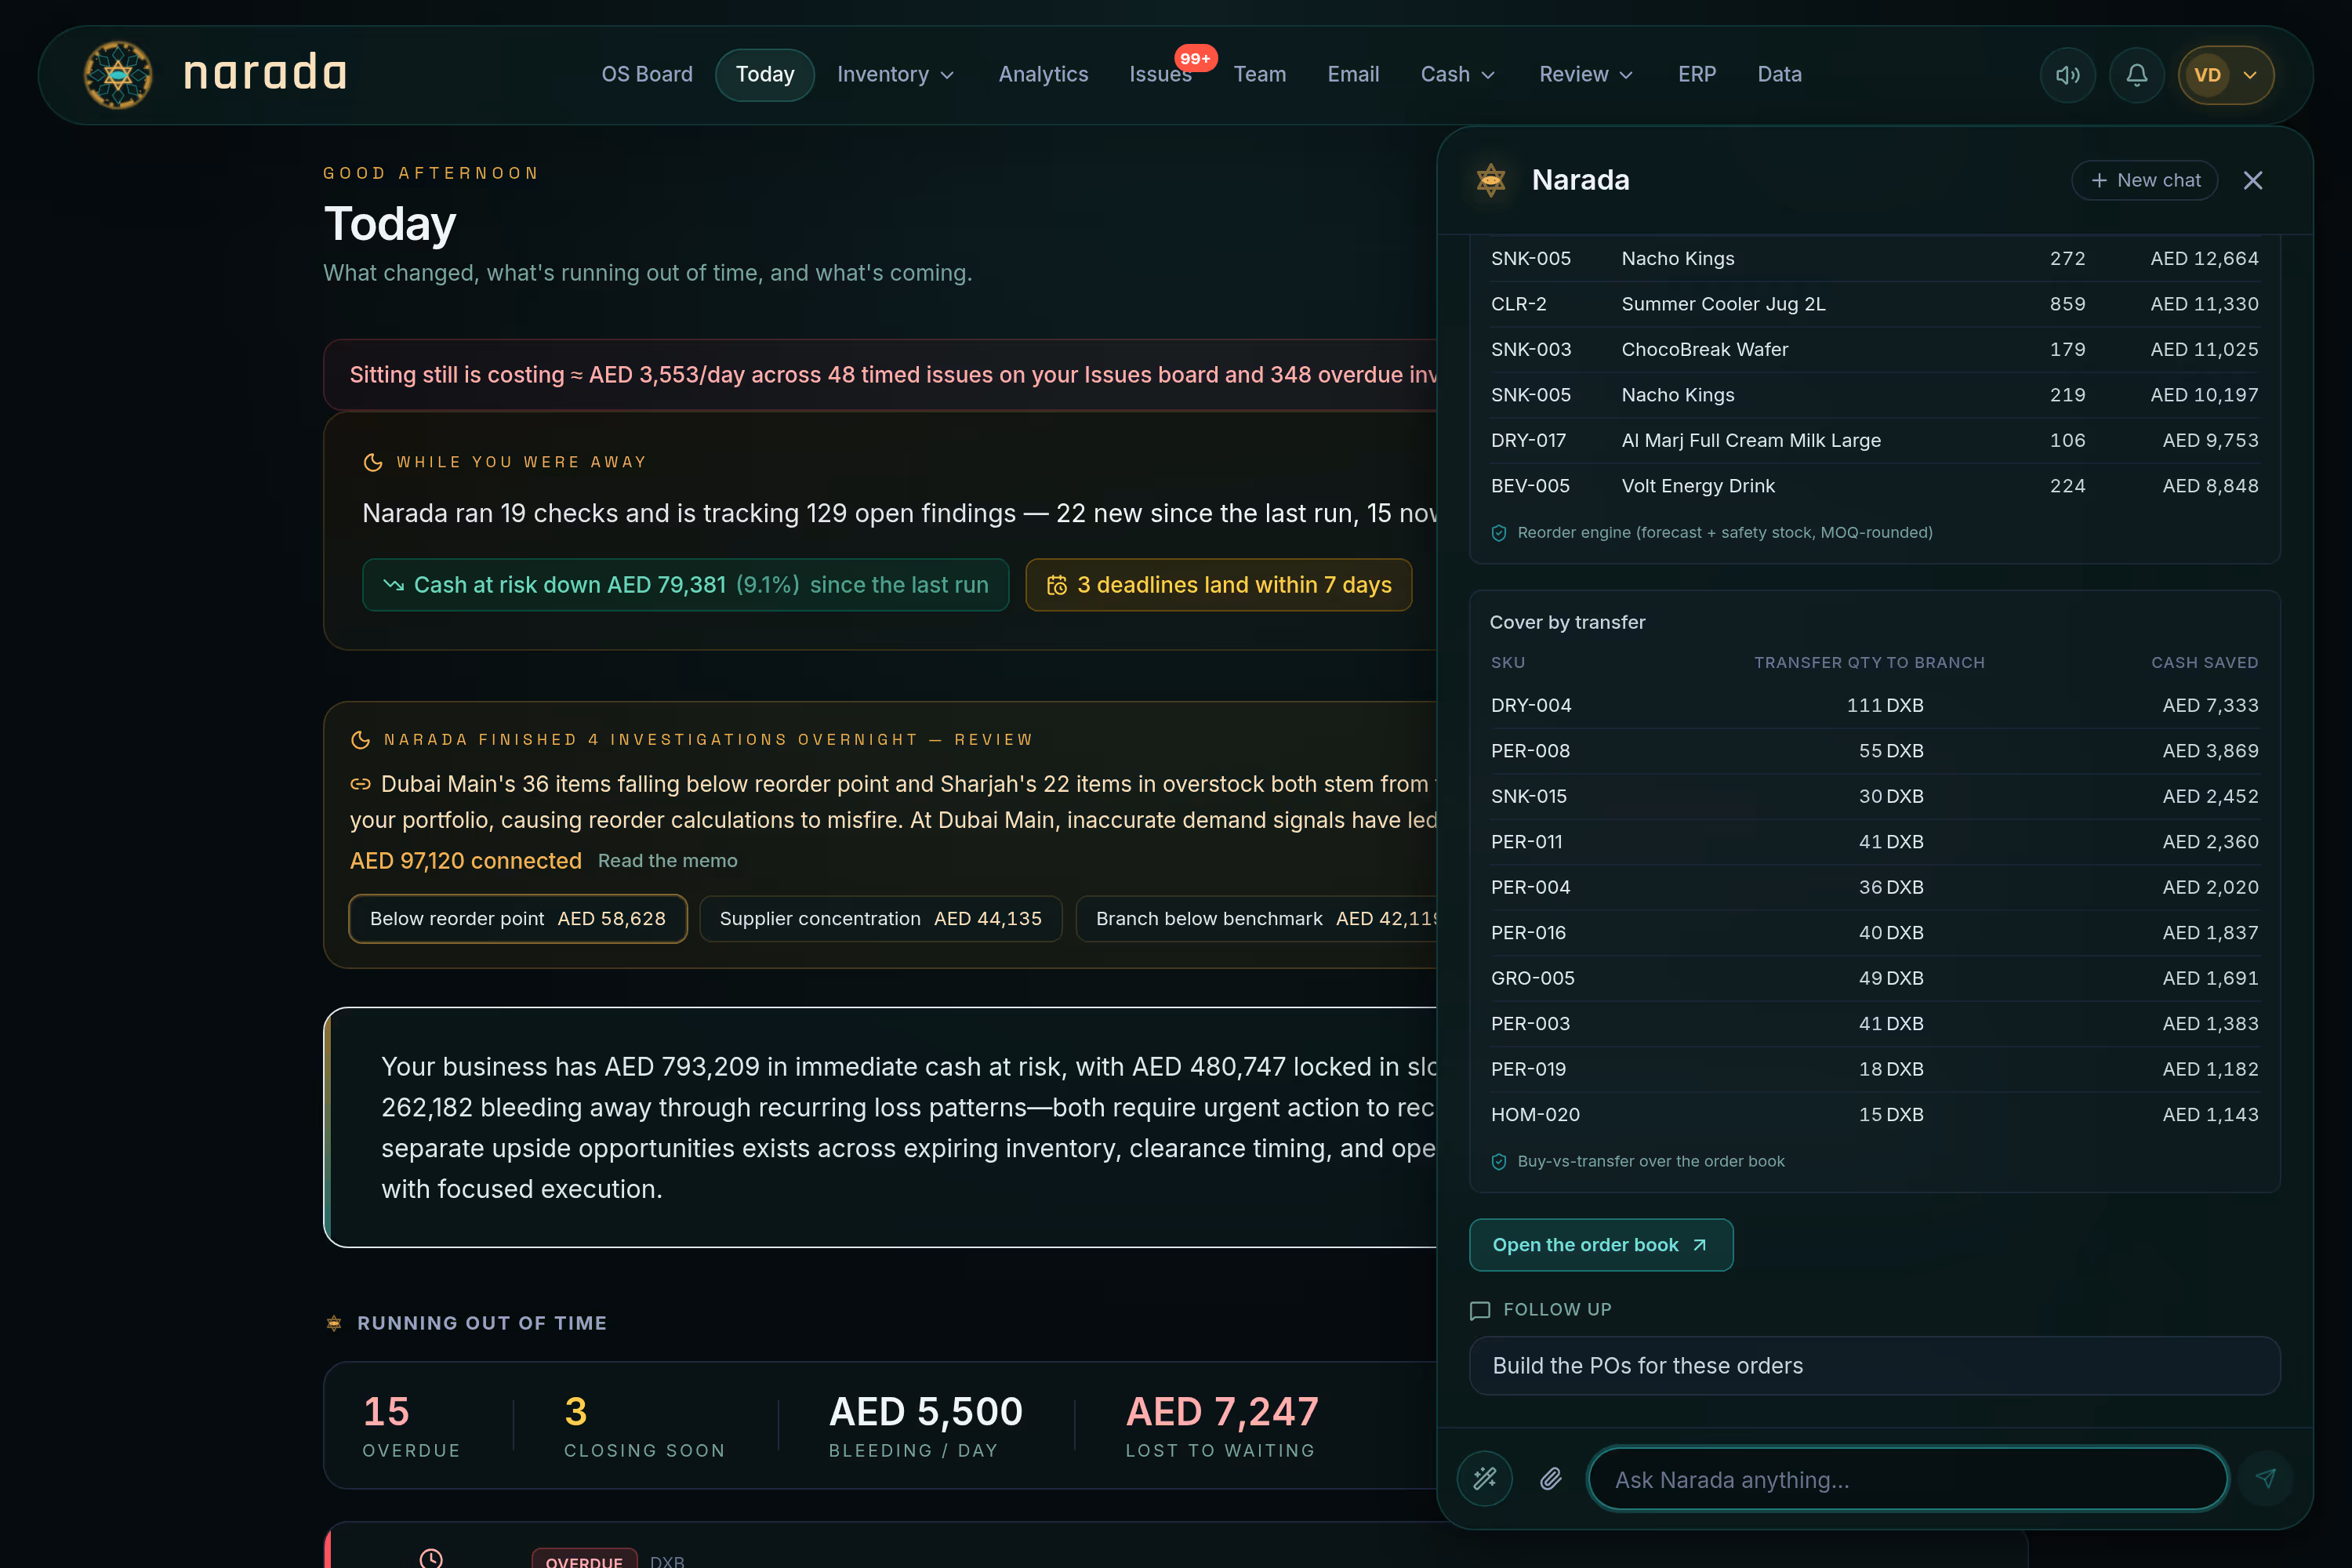The height and width of the screenshot is (1568, 2352).
Task: Click the speaker sound icon in header
Action: click(x=2067, y=75)
